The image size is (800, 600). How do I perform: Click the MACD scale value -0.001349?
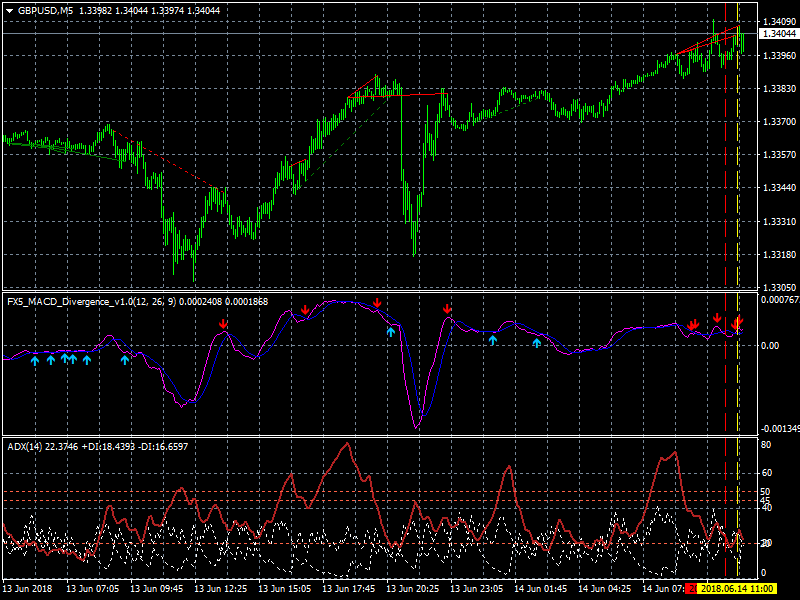coord(780,429)
